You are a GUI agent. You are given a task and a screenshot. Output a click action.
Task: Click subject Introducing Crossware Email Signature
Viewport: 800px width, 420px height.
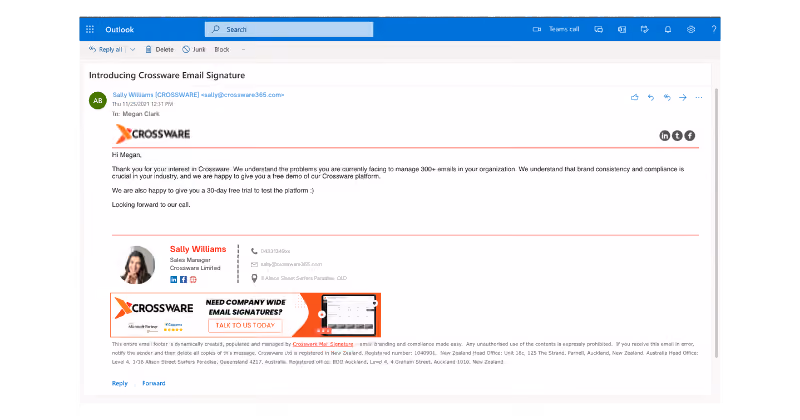167,75
